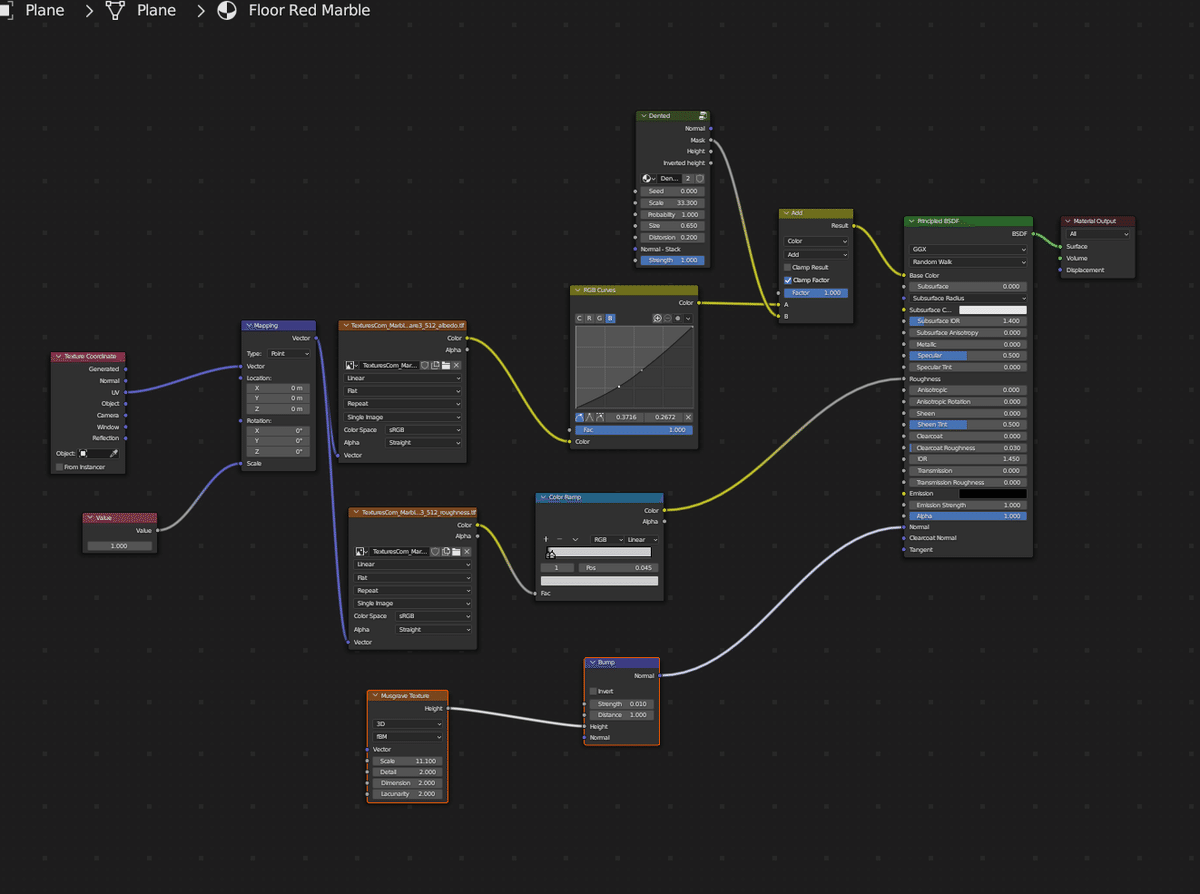The image size is (1200, 894).
Task: Open Add blend mode dropdown in Add node
Action: (x=817, y=254)
